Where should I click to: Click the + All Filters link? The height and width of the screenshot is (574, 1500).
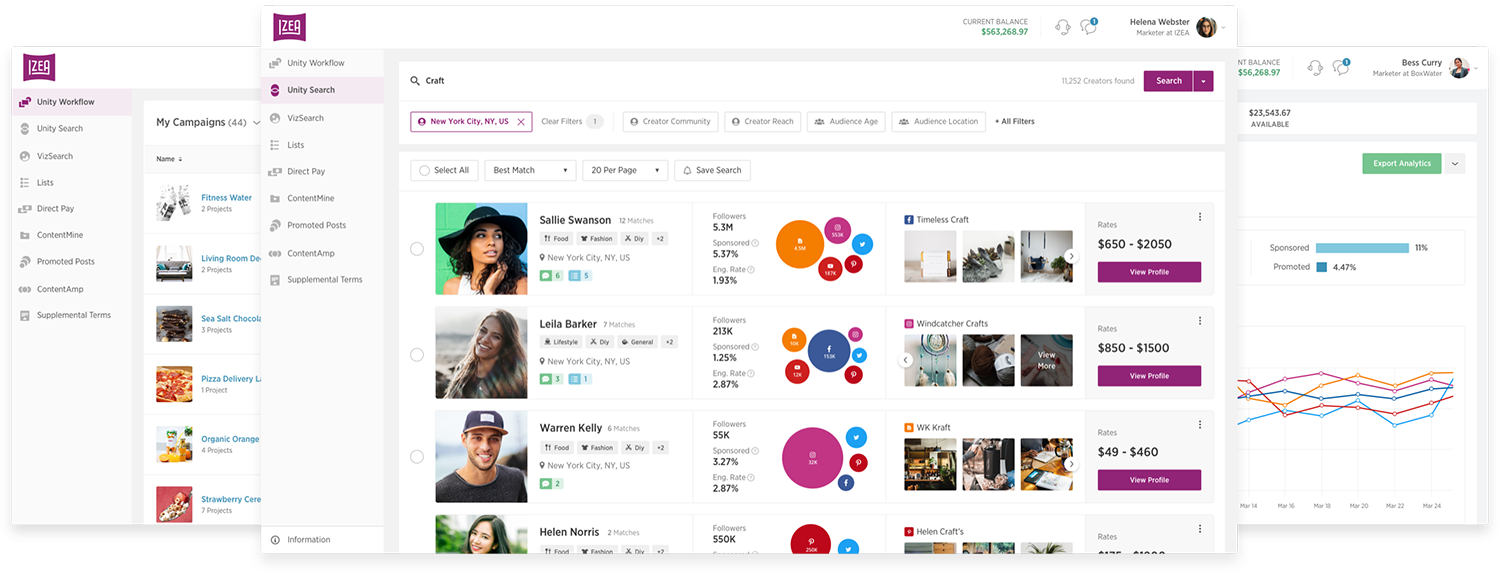tap(1014, 122)
